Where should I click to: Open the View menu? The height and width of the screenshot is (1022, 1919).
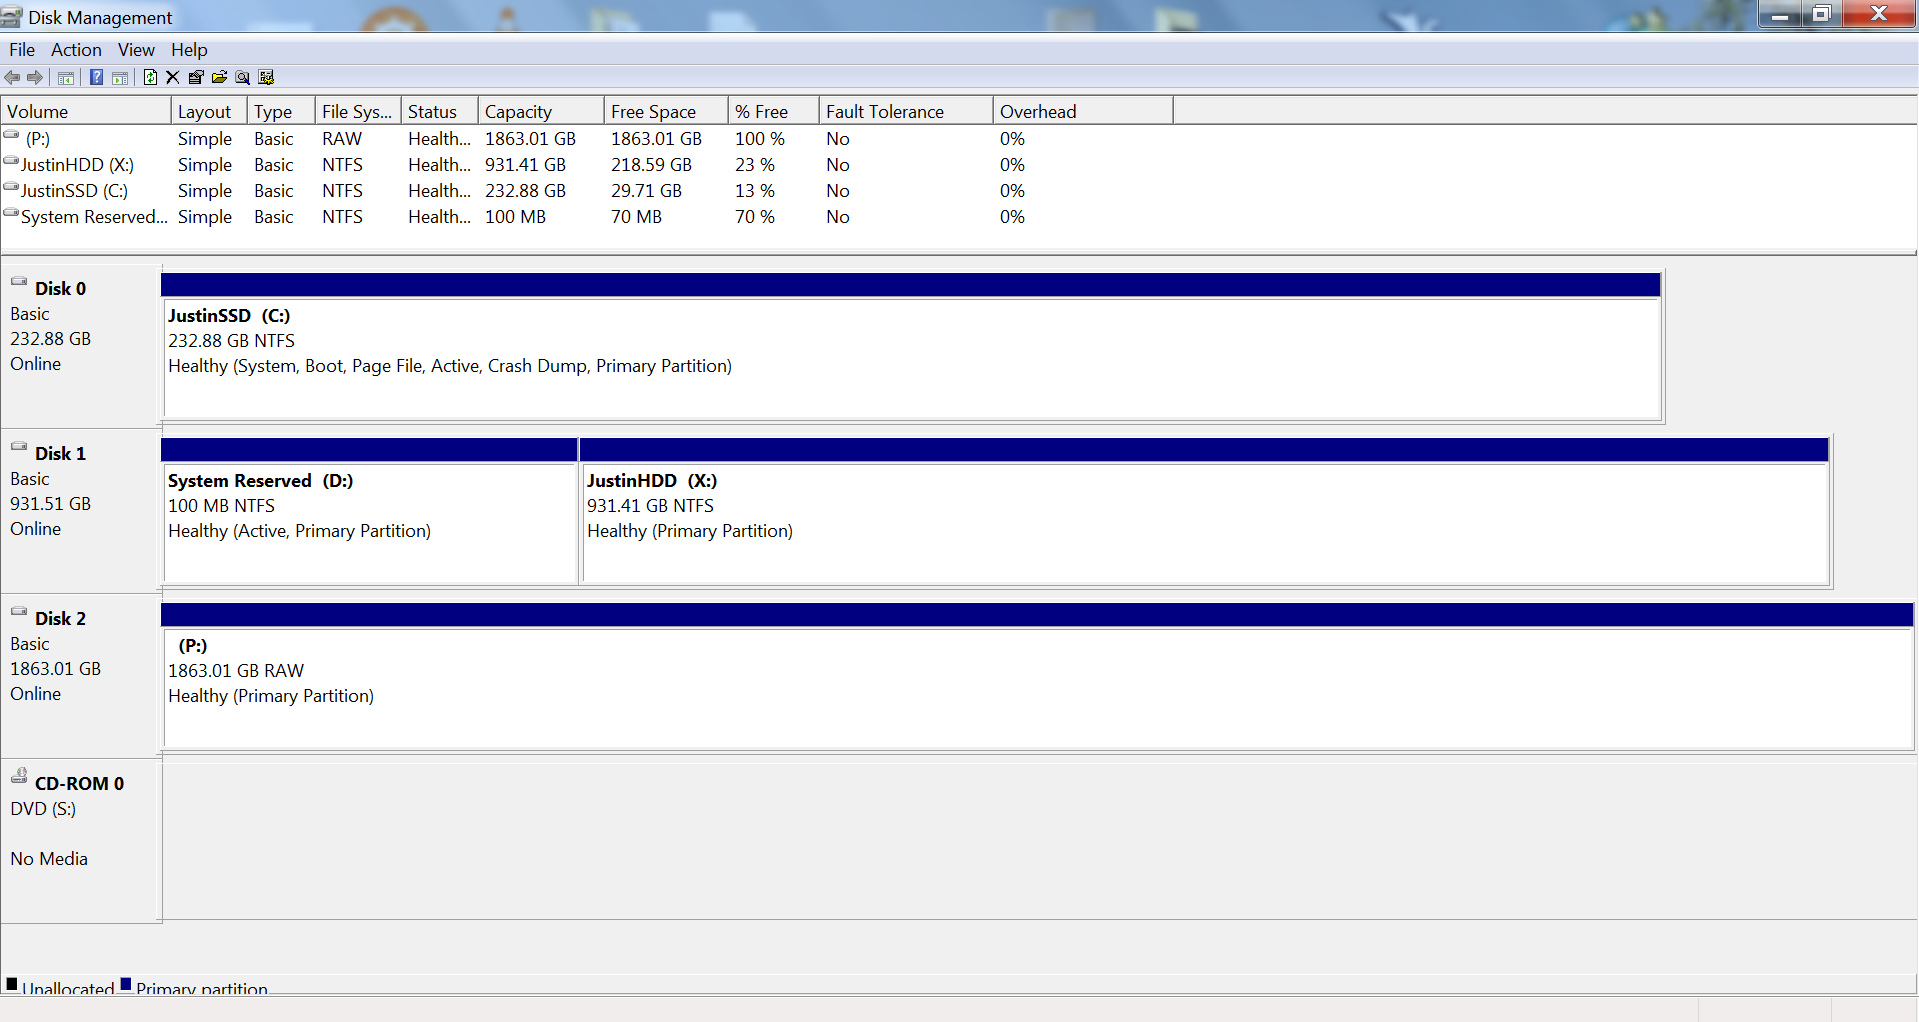click(x=136, y=50)
